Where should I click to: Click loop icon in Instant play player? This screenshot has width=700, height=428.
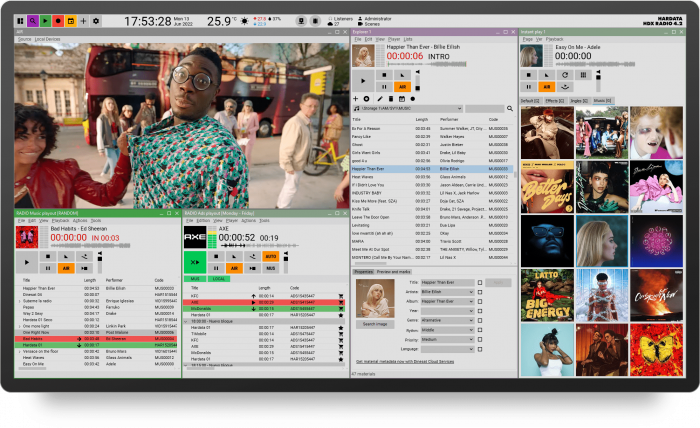[565, 75]
